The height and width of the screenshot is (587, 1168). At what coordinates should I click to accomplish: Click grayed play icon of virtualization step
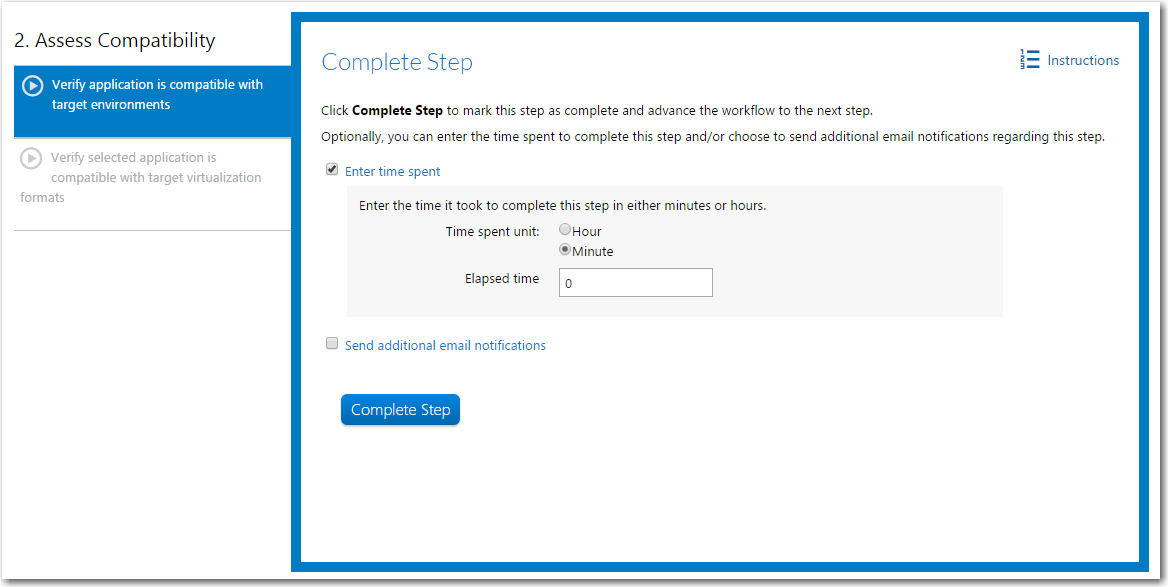coord(31,159)
